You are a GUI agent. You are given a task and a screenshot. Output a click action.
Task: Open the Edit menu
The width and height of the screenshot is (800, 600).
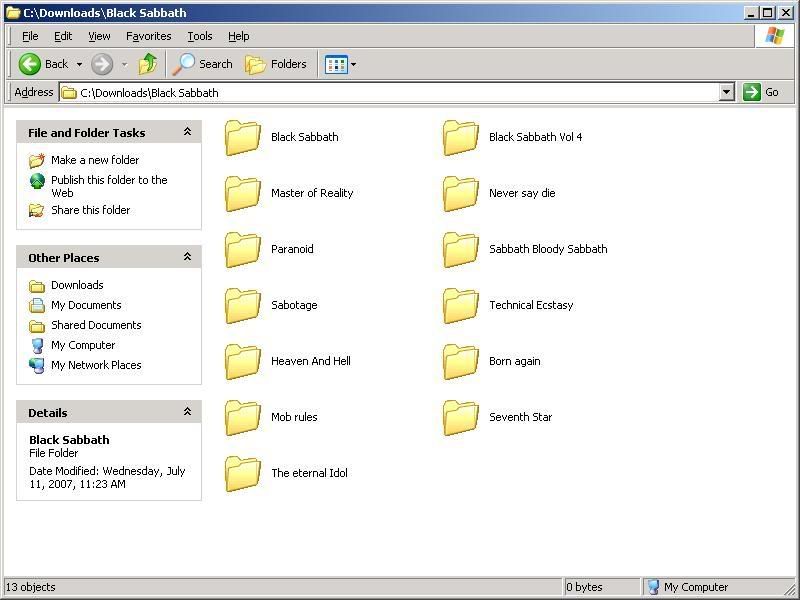coord(63,36)
